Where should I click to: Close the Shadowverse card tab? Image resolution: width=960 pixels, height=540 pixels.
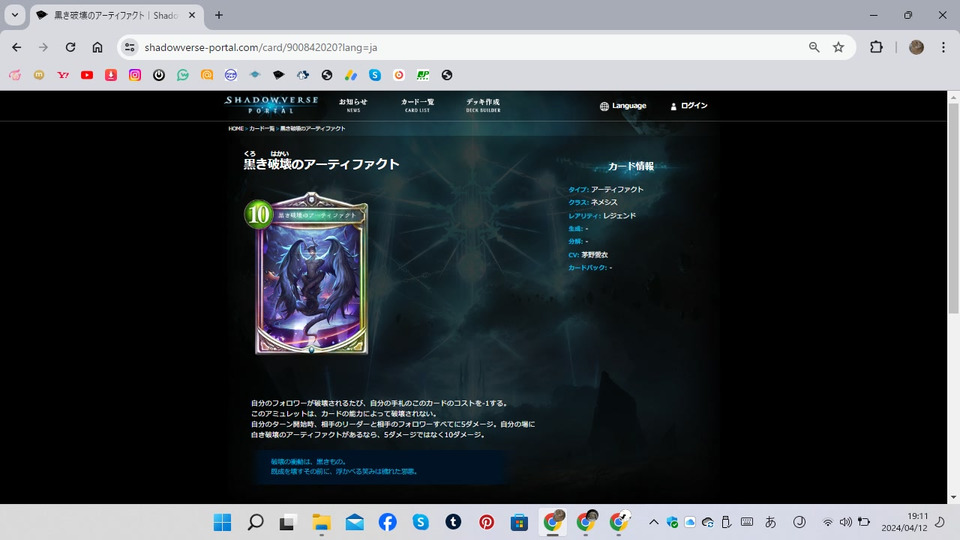coord(192,15)
